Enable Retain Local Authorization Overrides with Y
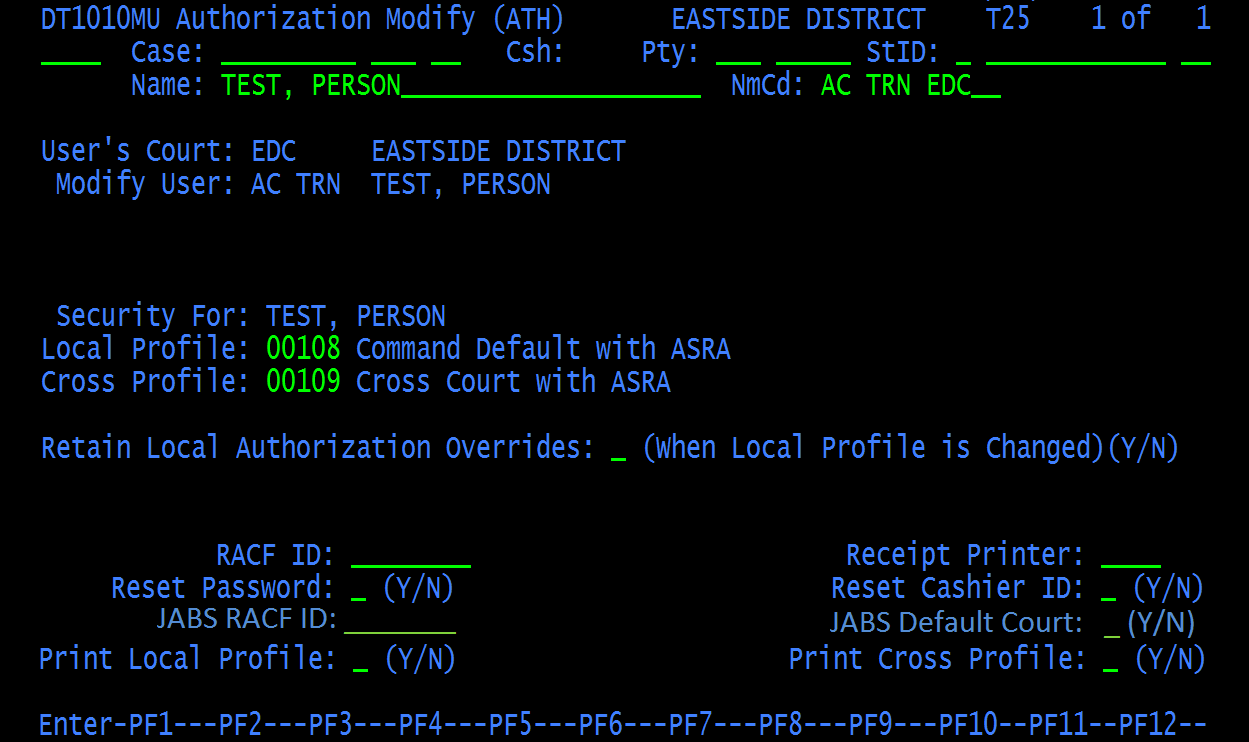 coord(617,449)
